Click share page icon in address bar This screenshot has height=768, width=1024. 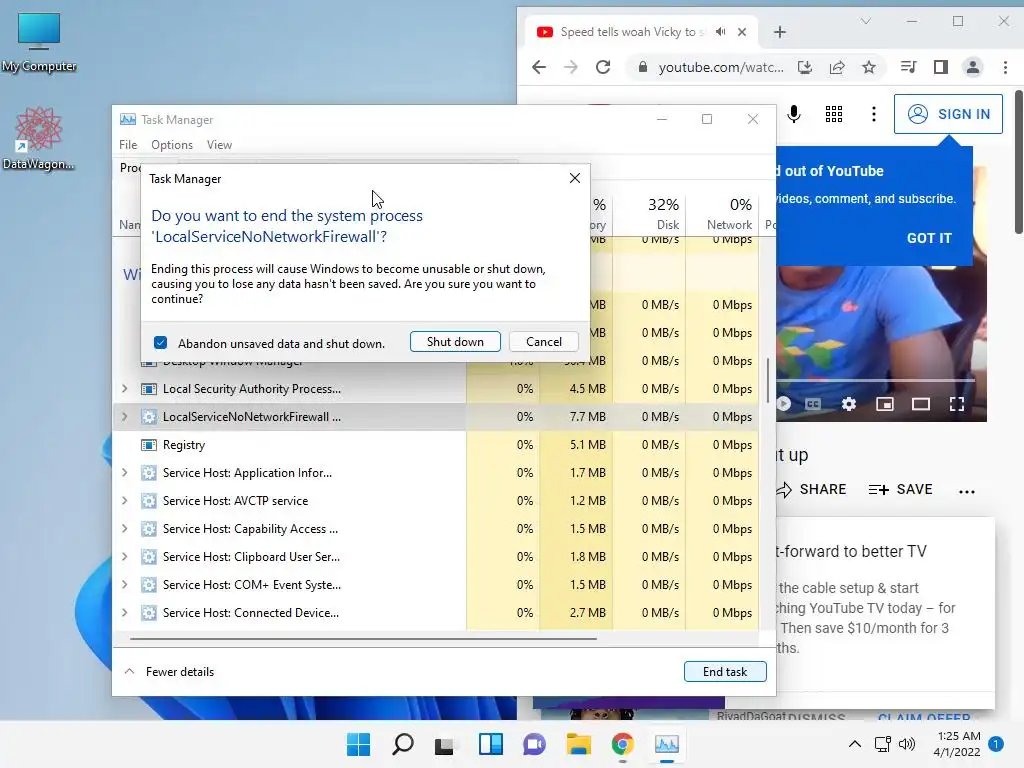pyautogui.click(x=837, y=67)
